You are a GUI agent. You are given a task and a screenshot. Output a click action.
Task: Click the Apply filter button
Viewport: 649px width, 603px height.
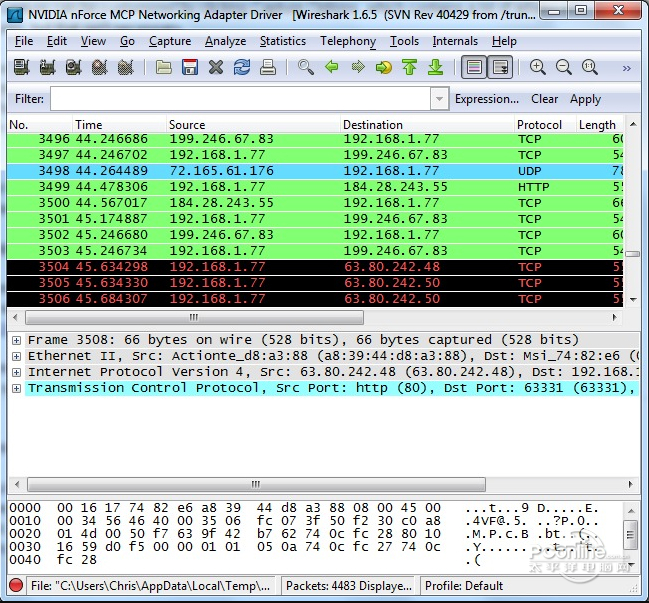point(585,99)
